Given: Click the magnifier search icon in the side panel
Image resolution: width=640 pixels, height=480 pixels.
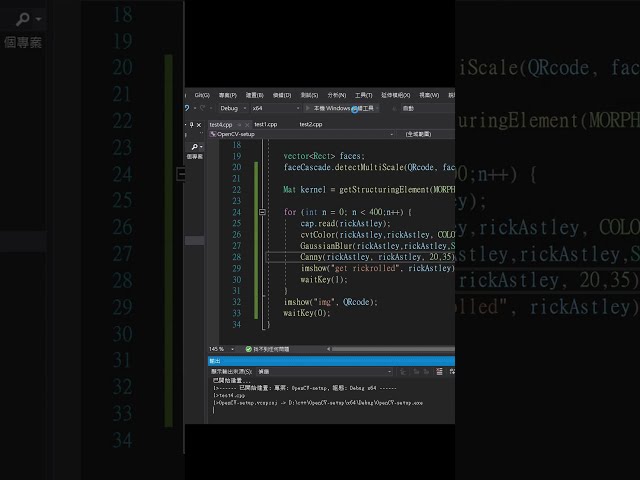Looking at the screenshot, I should 194,147.
